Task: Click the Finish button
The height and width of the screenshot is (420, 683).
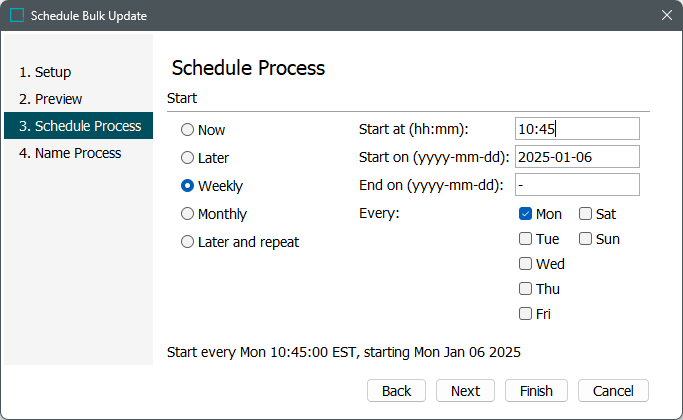Action: tap(536, 391)
